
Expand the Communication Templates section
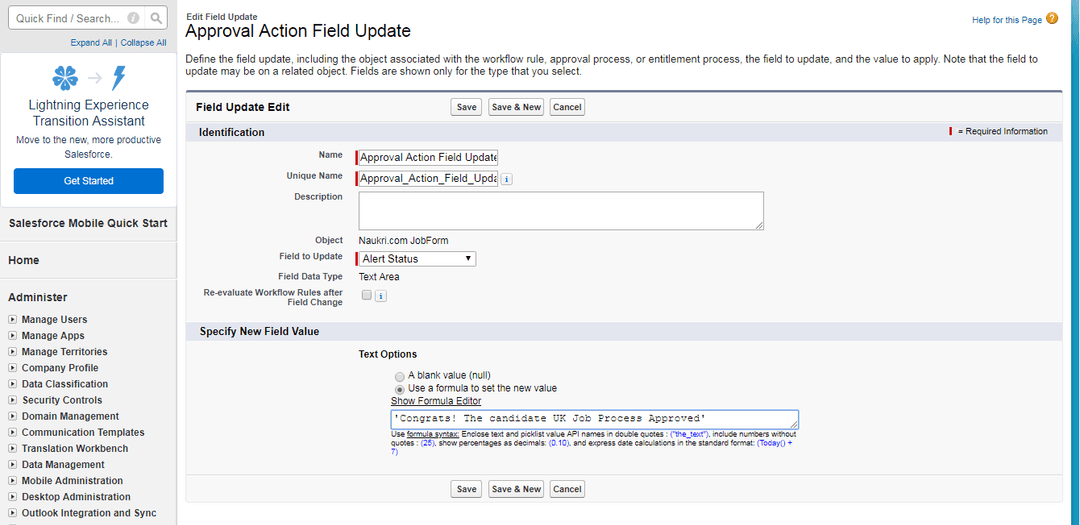point(12,433)
